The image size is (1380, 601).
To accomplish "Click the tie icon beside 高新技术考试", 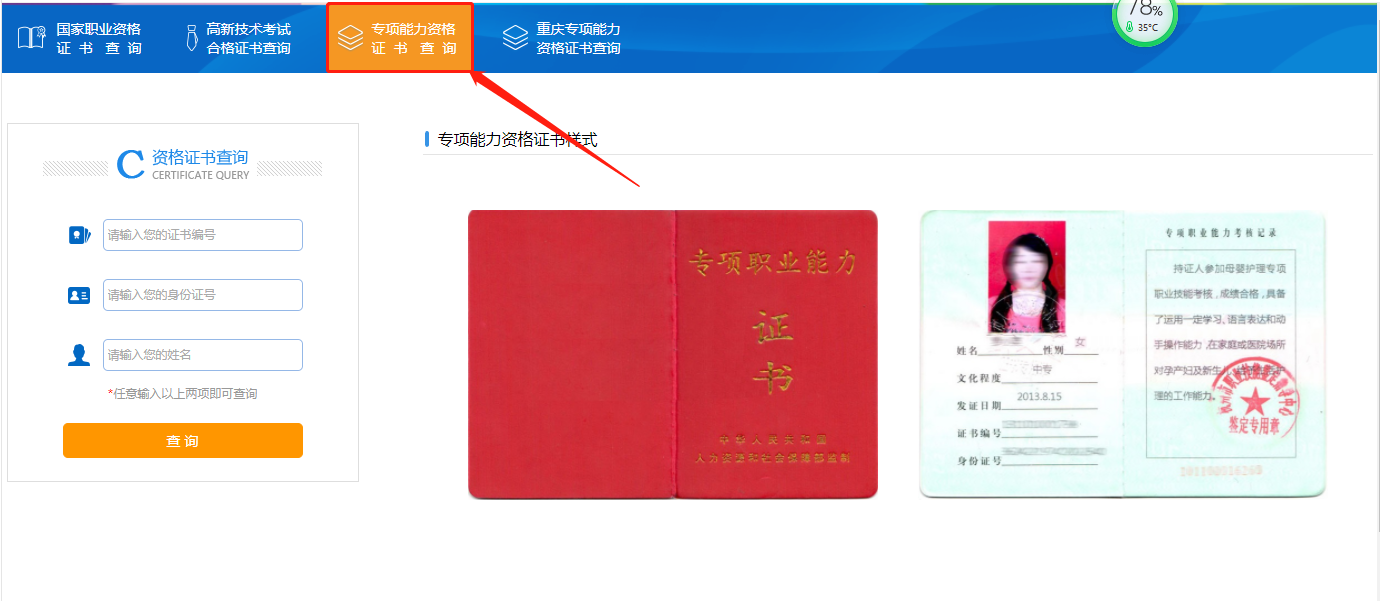I will click(x=191, y=38).
